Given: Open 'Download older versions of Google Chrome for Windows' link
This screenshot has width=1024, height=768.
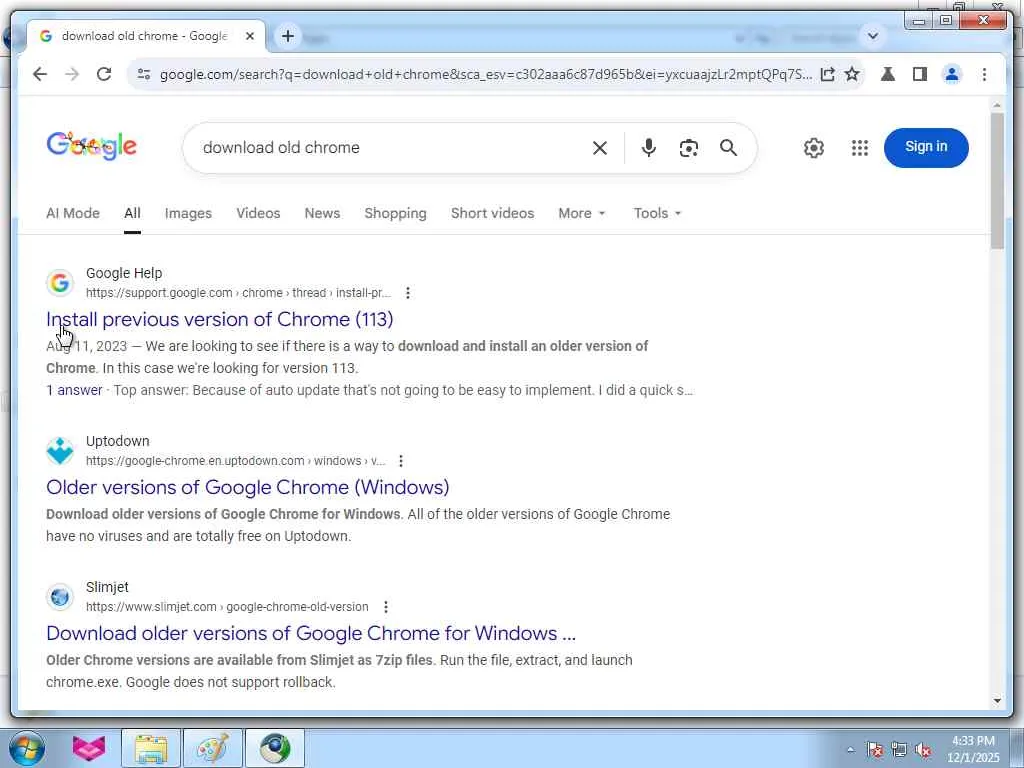Looking at the screenshot, I should [311, 633].
